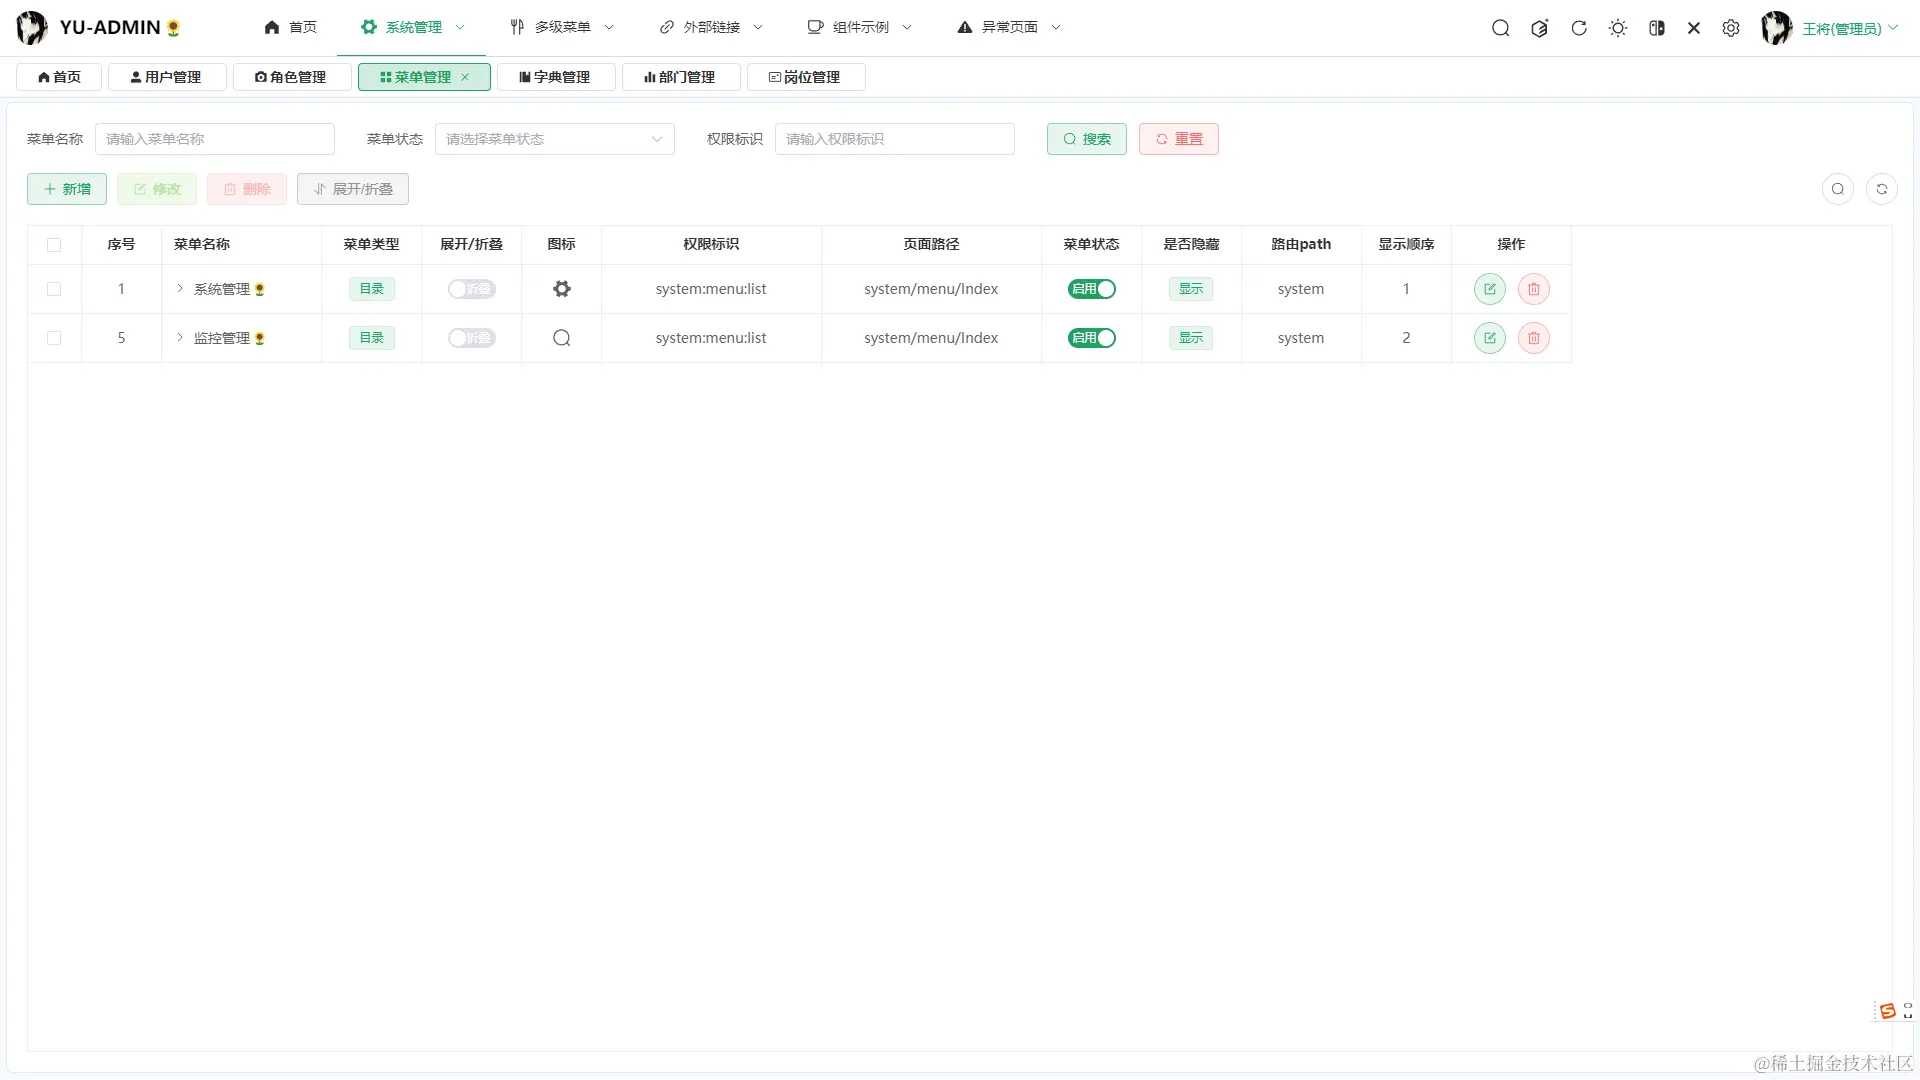Viewport: 1920px width, 1080px height.
Task: Open the 多级菜单 top menu
Action: (561, 27)
